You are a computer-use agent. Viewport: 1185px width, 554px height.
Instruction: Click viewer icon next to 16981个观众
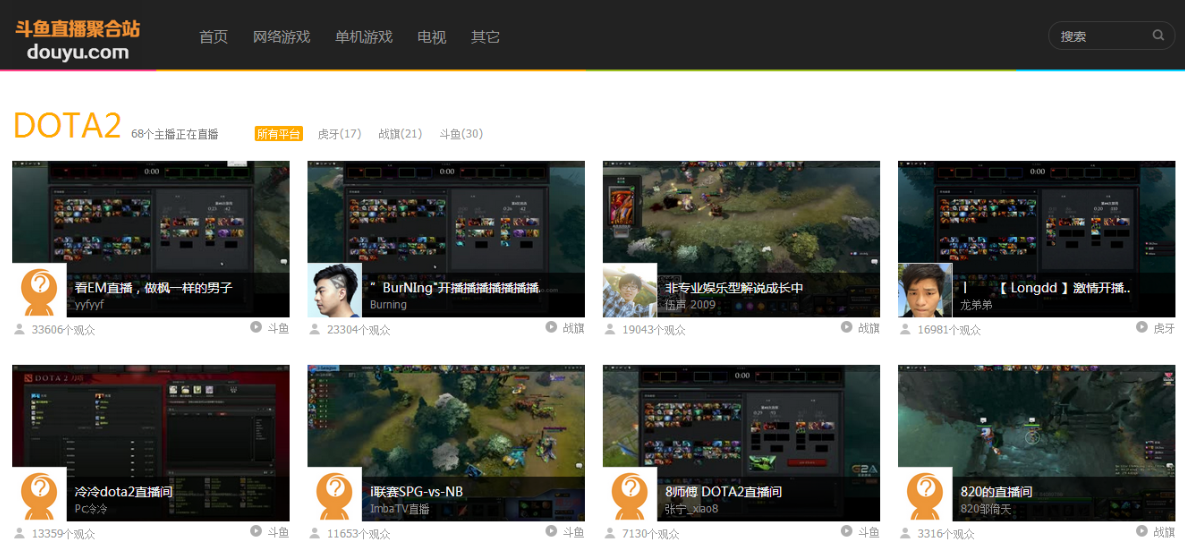(x=905, y=330)
